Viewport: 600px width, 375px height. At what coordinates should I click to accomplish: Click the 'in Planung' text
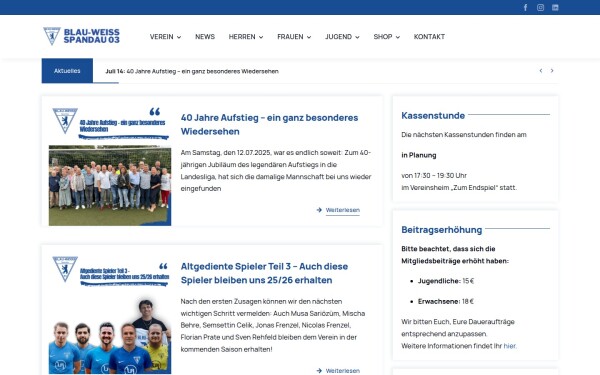click(x=419, y=155)
